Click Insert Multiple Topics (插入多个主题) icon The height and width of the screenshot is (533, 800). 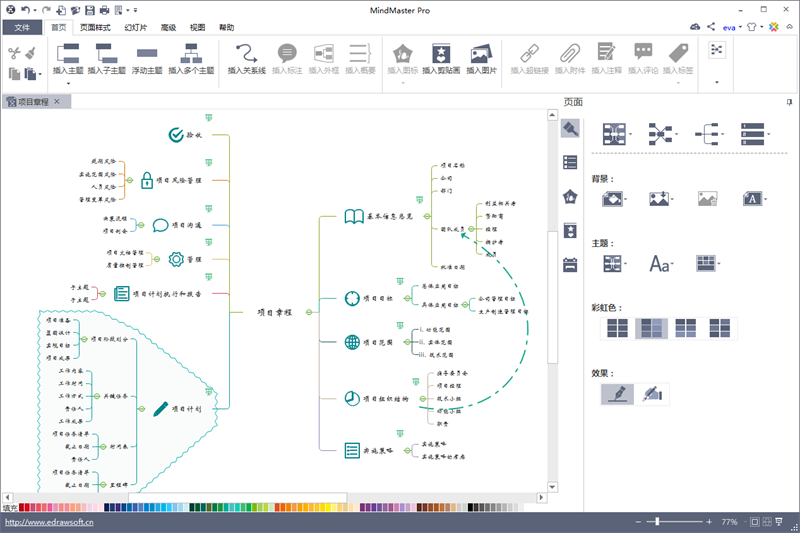pyautogui.click(x=191, y=53)
